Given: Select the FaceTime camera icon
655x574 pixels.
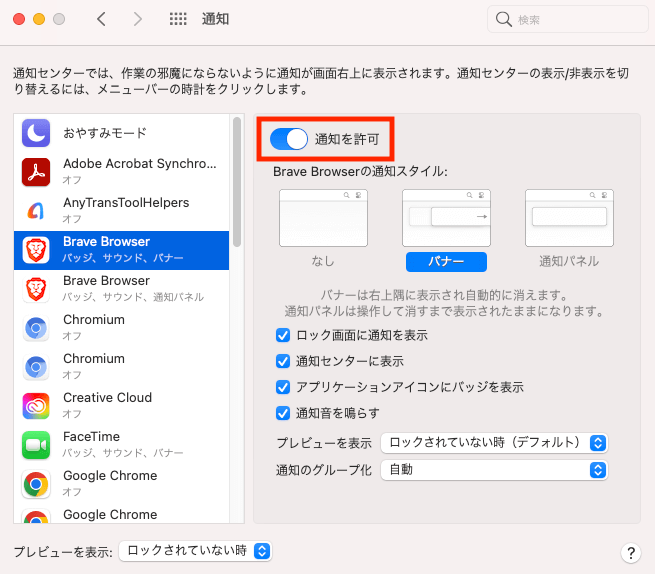Looking at the screenshot, I should point(36,445).
